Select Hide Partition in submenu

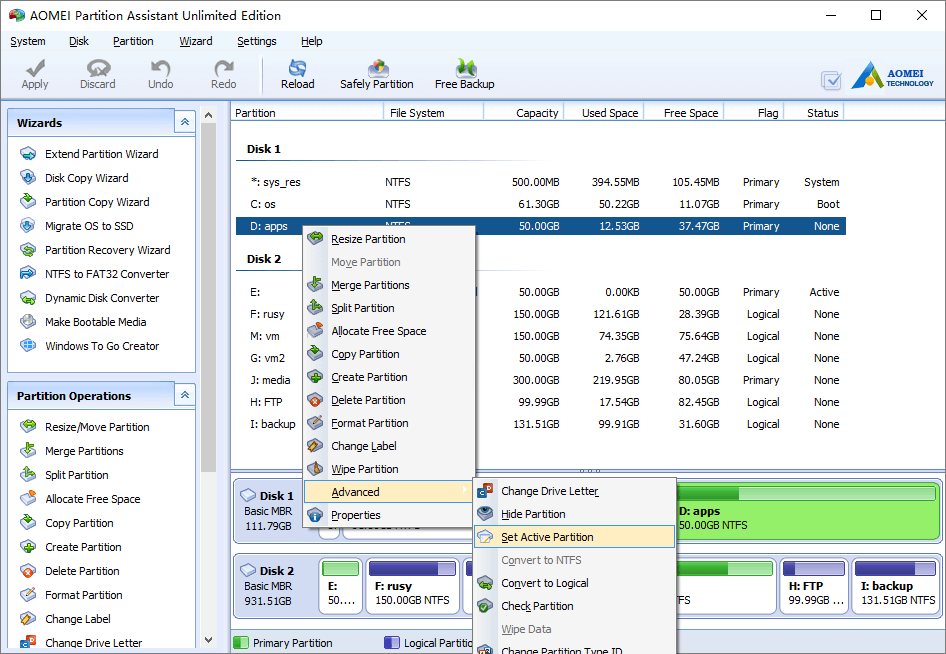point(574,514)
